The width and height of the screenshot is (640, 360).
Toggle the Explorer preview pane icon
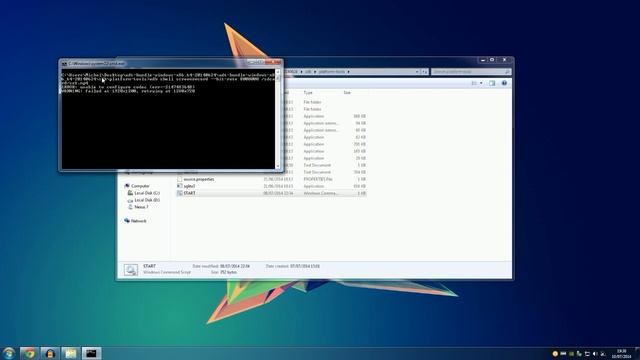pyautogui.click(x=492, y=83)
